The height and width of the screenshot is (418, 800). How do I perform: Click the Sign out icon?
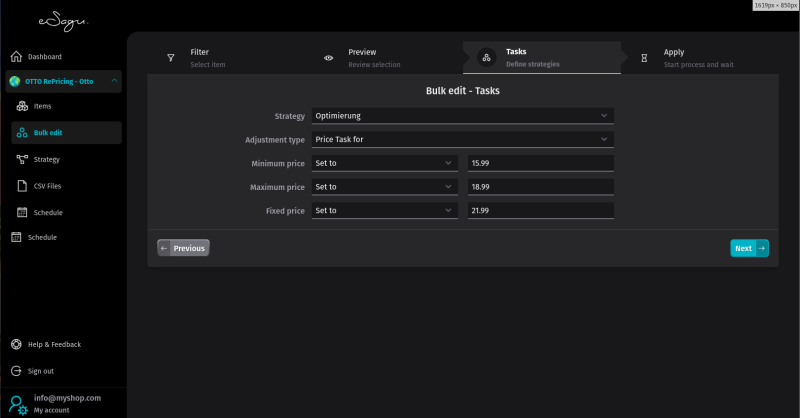pyautogui.click(x=16, y=371)
